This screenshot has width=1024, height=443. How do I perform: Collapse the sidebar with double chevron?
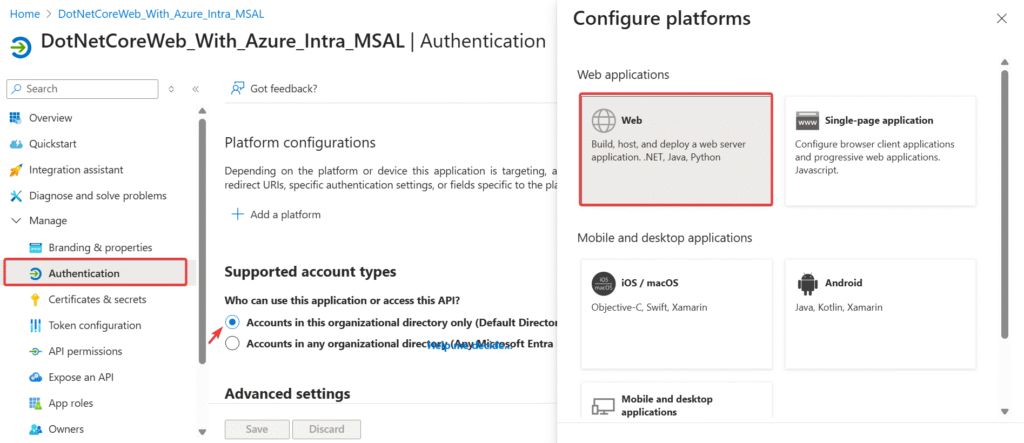(x=195, y=89)
